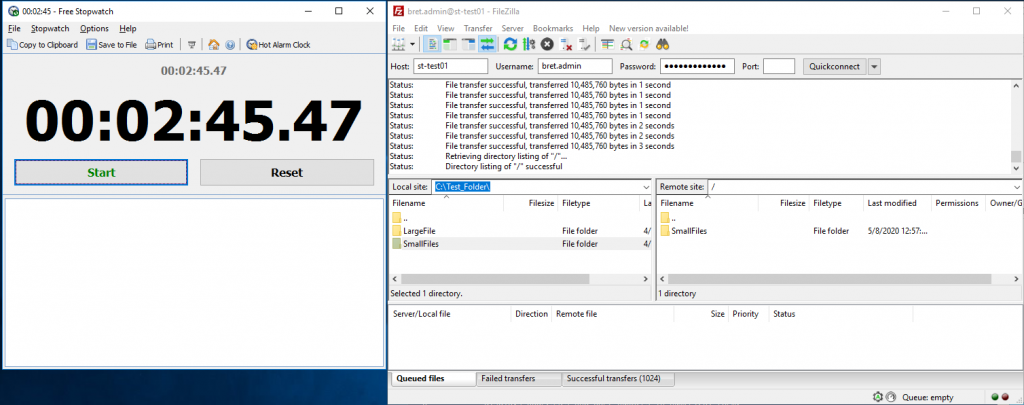Click the blue help icon in stopwatch toolbar

230,44
